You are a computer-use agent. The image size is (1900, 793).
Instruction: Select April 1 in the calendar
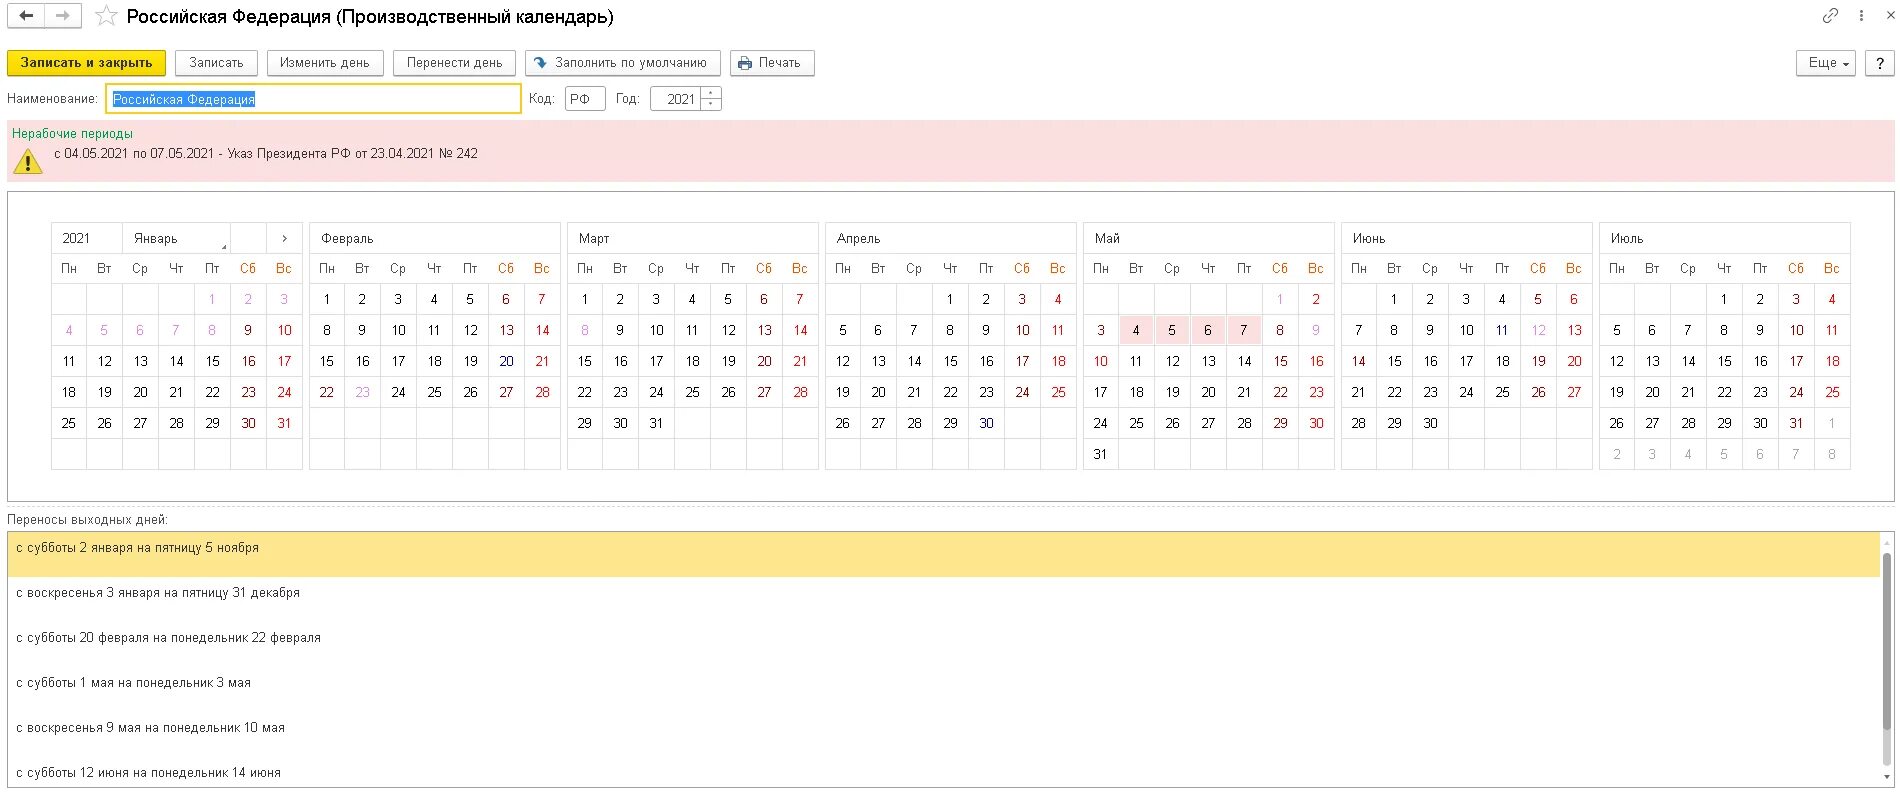click(950, 299)
